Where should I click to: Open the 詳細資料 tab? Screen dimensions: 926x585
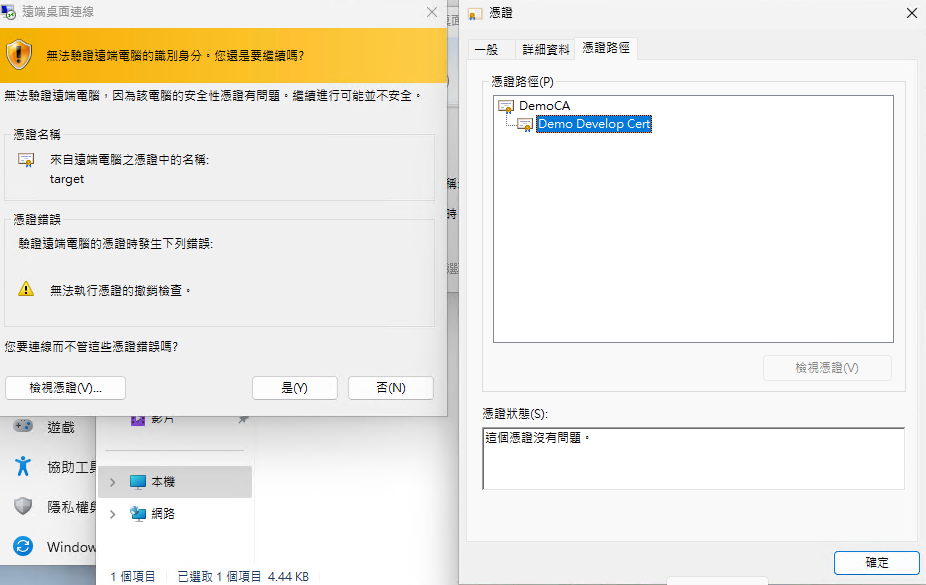[546, 49]
